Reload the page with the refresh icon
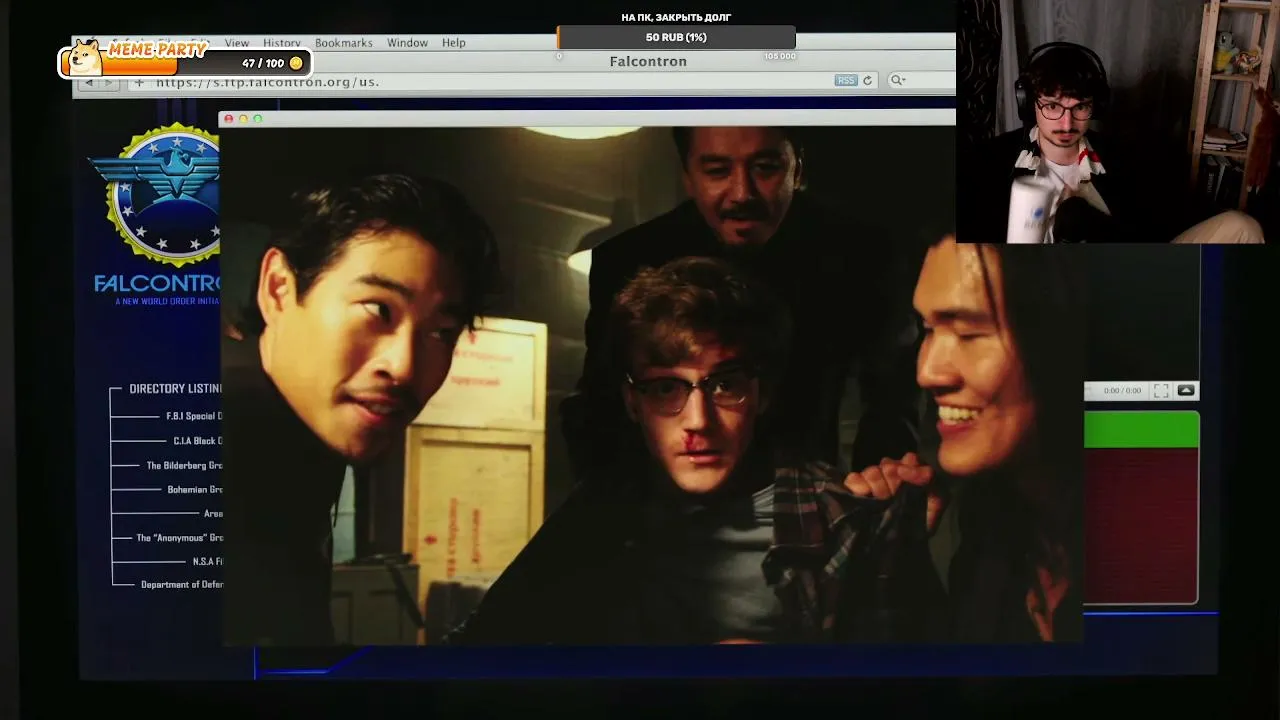This screenshot has width=1280, height=720. coord(868,80)
